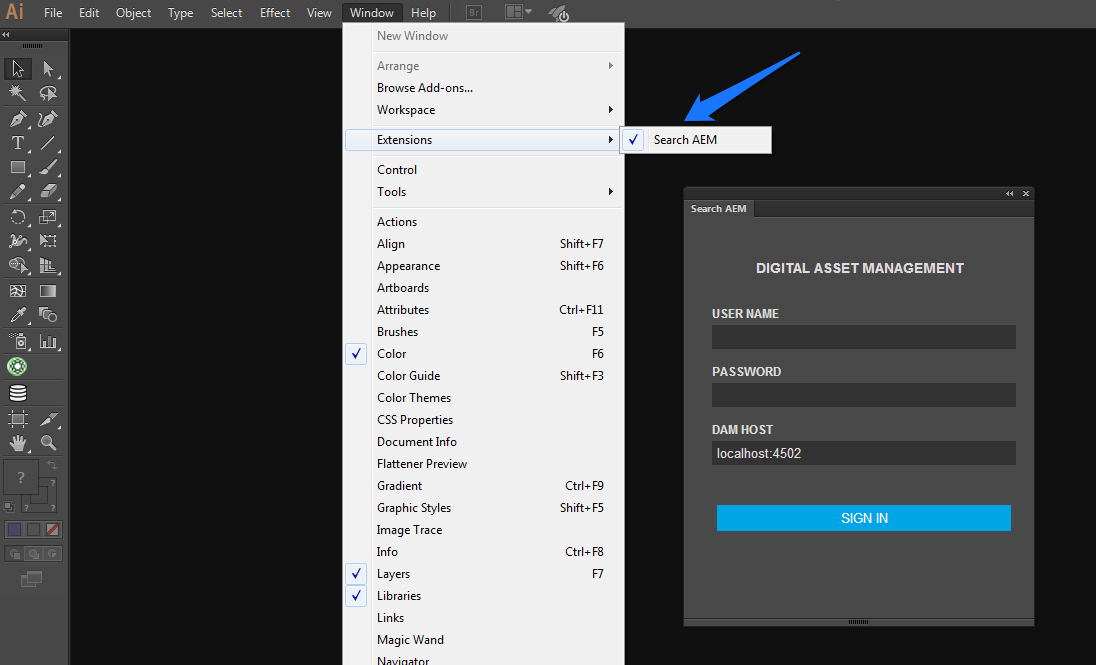Open the File menu
The image size is (1096, 665).
pos(53,13)
